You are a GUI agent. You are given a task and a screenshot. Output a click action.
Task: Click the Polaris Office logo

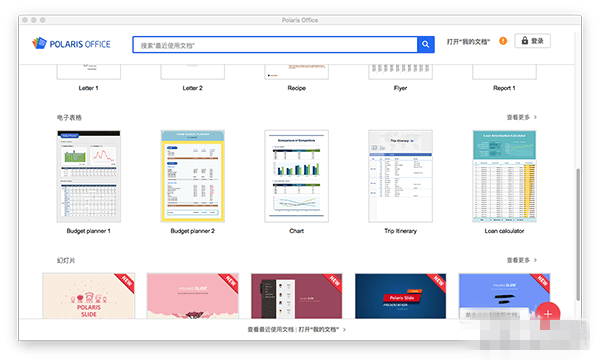(x=71, y=44)
